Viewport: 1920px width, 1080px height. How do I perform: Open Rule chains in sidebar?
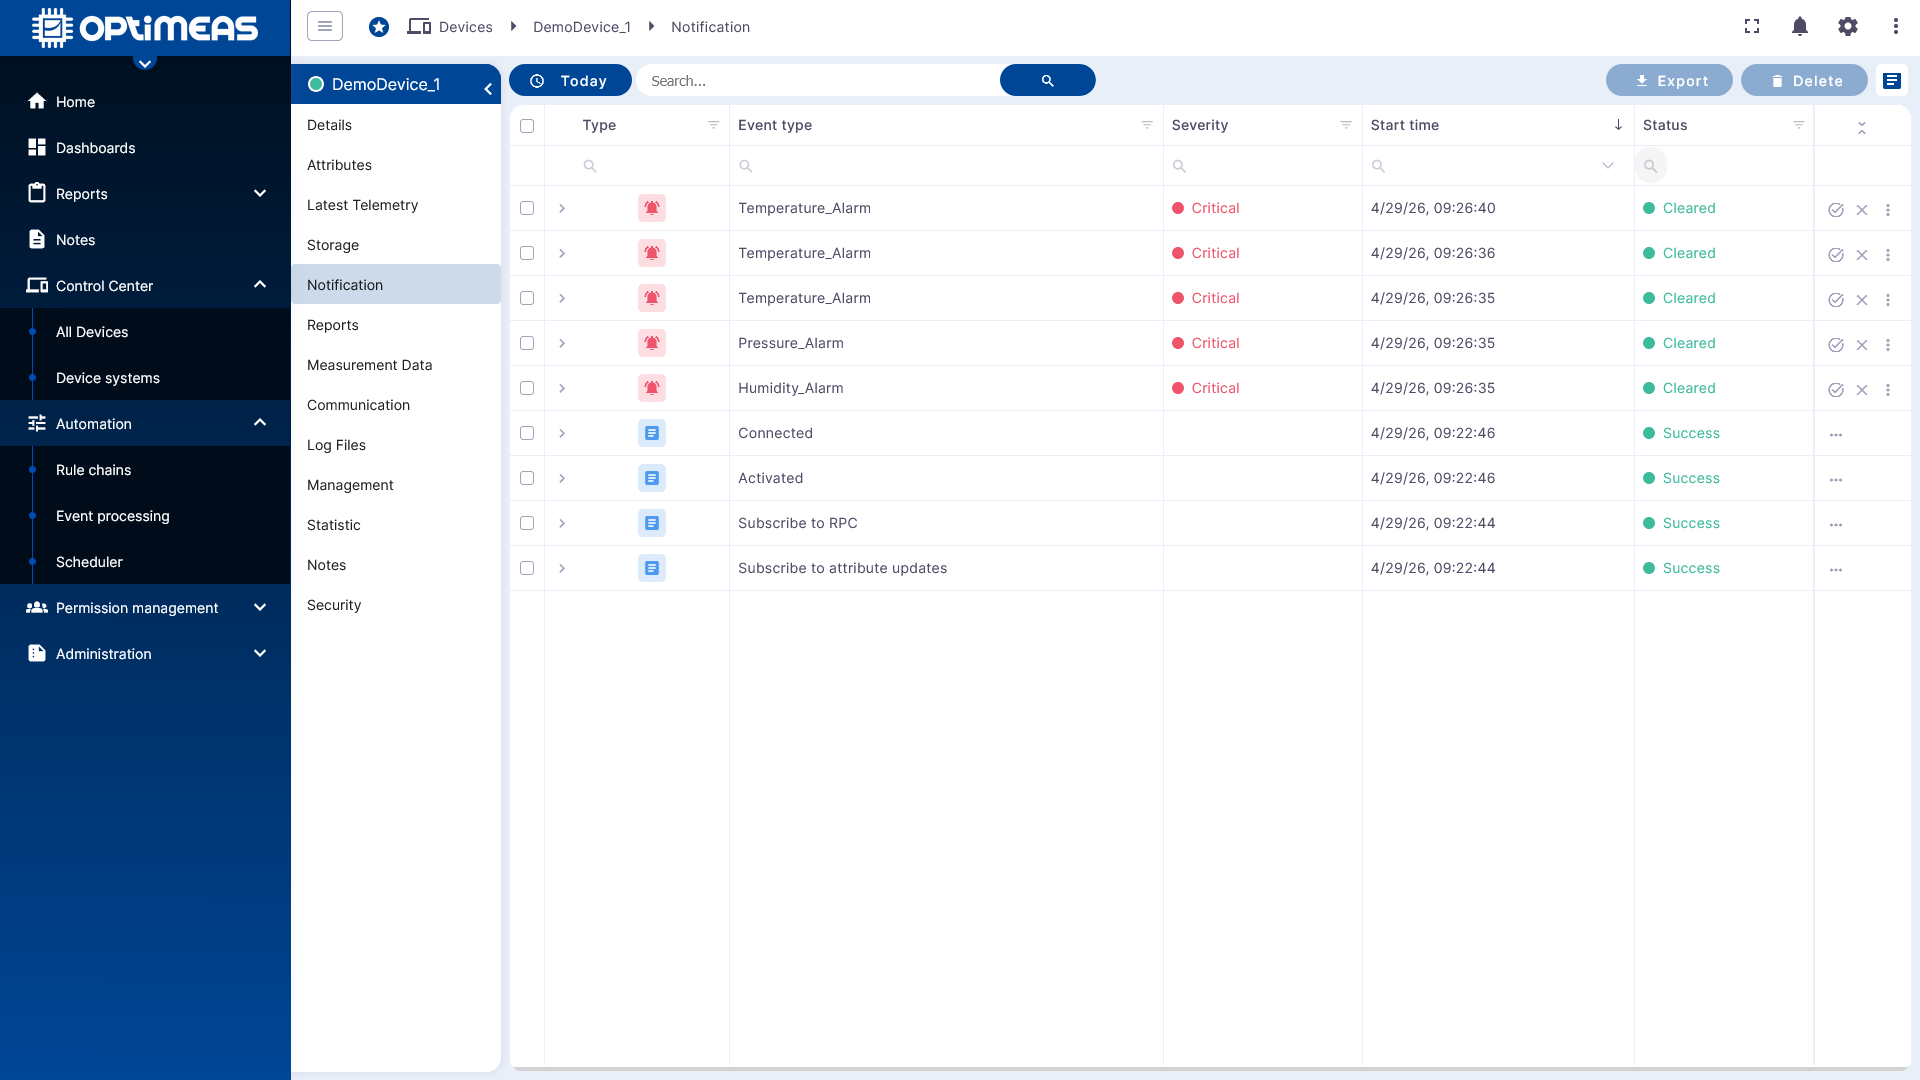(x=93, y=470)
